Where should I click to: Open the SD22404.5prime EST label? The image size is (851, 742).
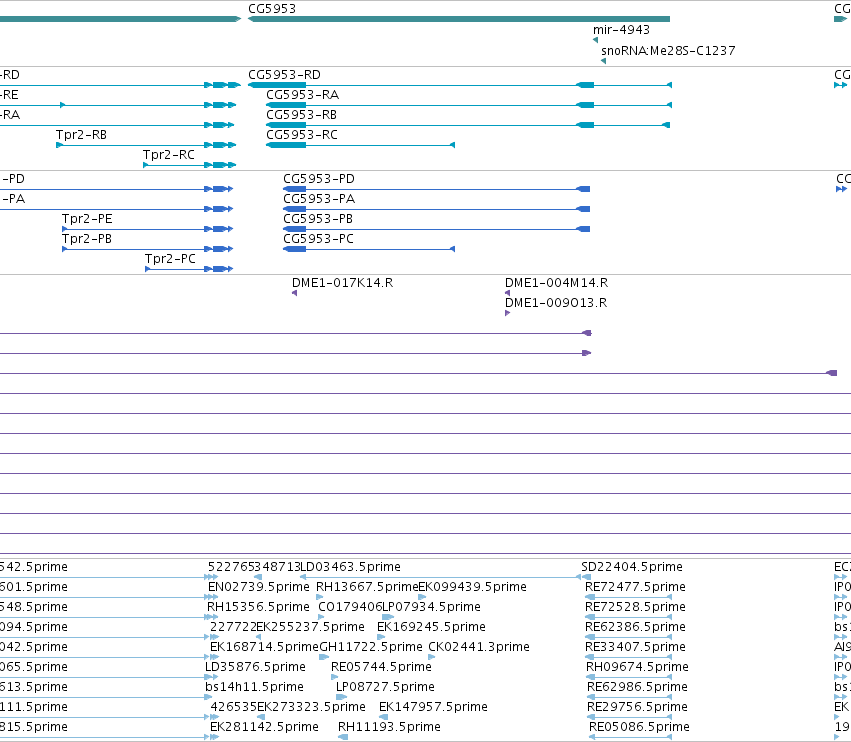[632, 567]
